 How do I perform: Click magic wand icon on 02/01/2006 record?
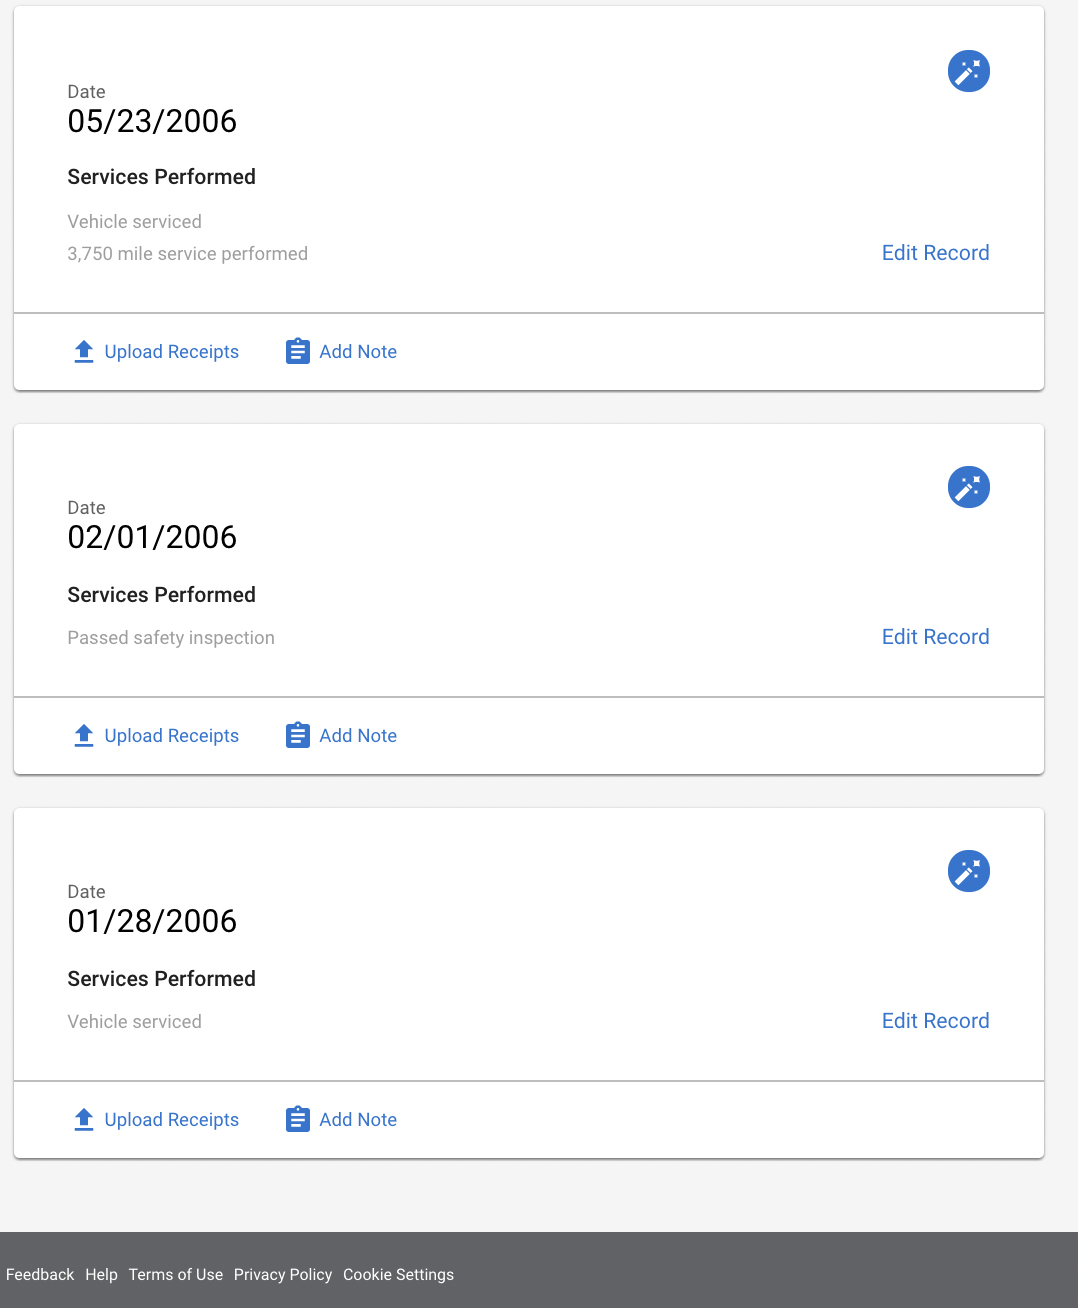tap(968, 487)
